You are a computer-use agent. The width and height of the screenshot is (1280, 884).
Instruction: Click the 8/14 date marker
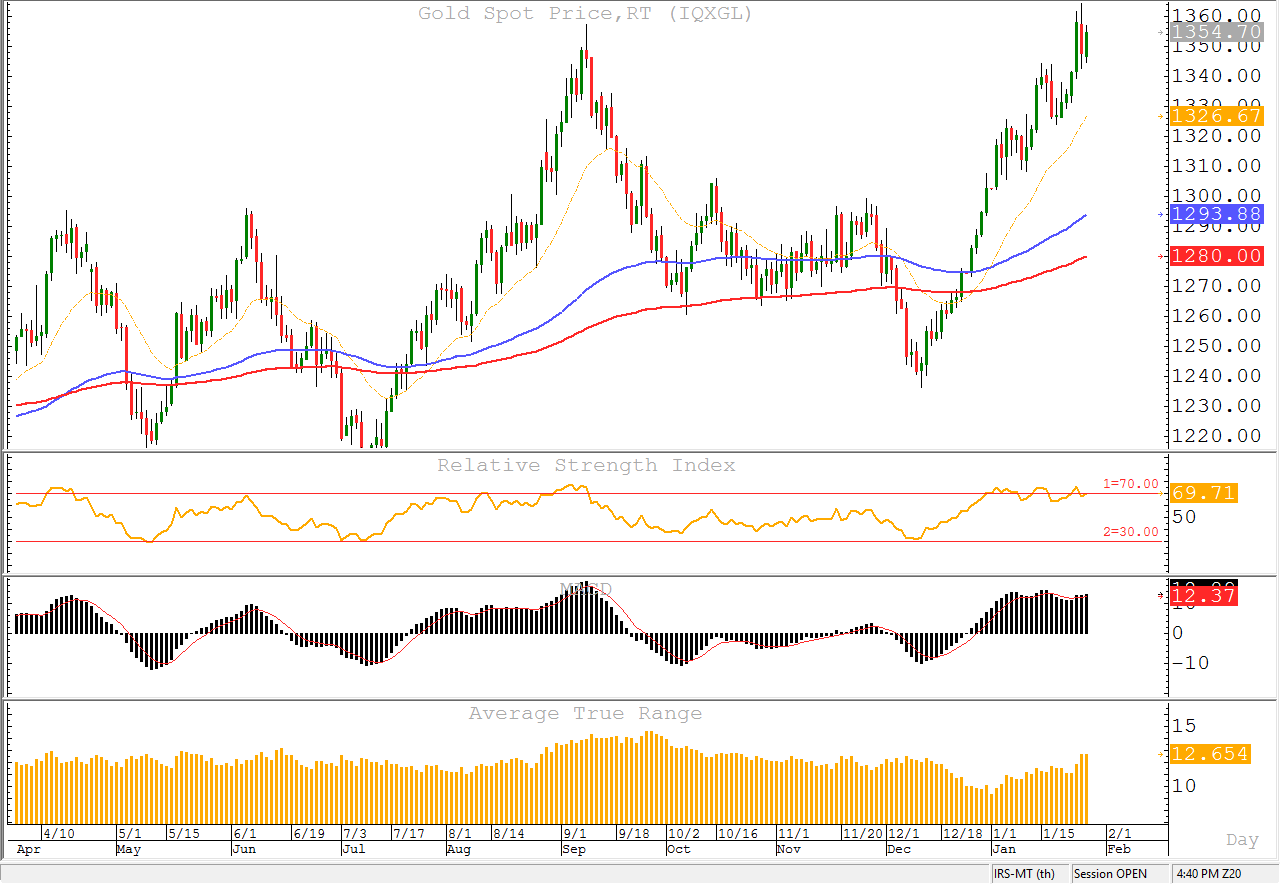pos(508,833)
